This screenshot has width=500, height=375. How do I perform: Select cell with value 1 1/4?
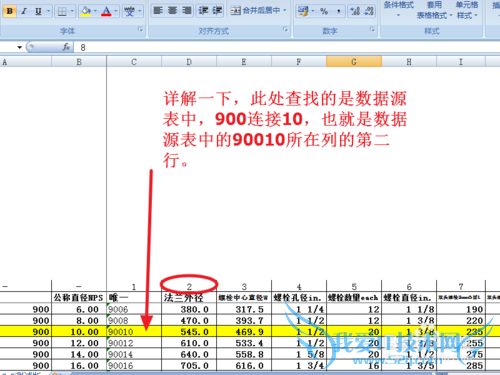(x=299, y=309)
